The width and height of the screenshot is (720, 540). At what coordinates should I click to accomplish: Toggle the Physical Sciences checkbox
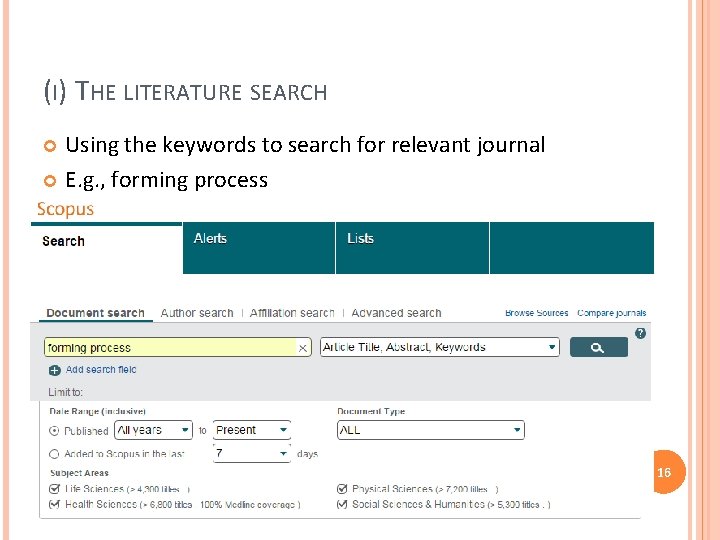[x=343, y=489]
